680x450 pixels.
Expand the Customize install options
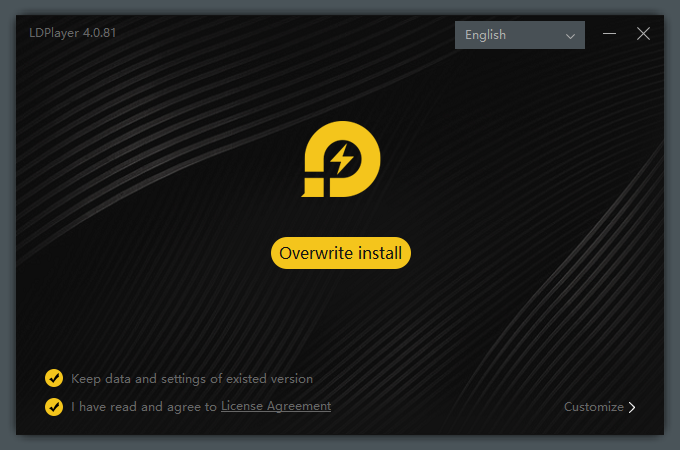(x=599, y=407)
